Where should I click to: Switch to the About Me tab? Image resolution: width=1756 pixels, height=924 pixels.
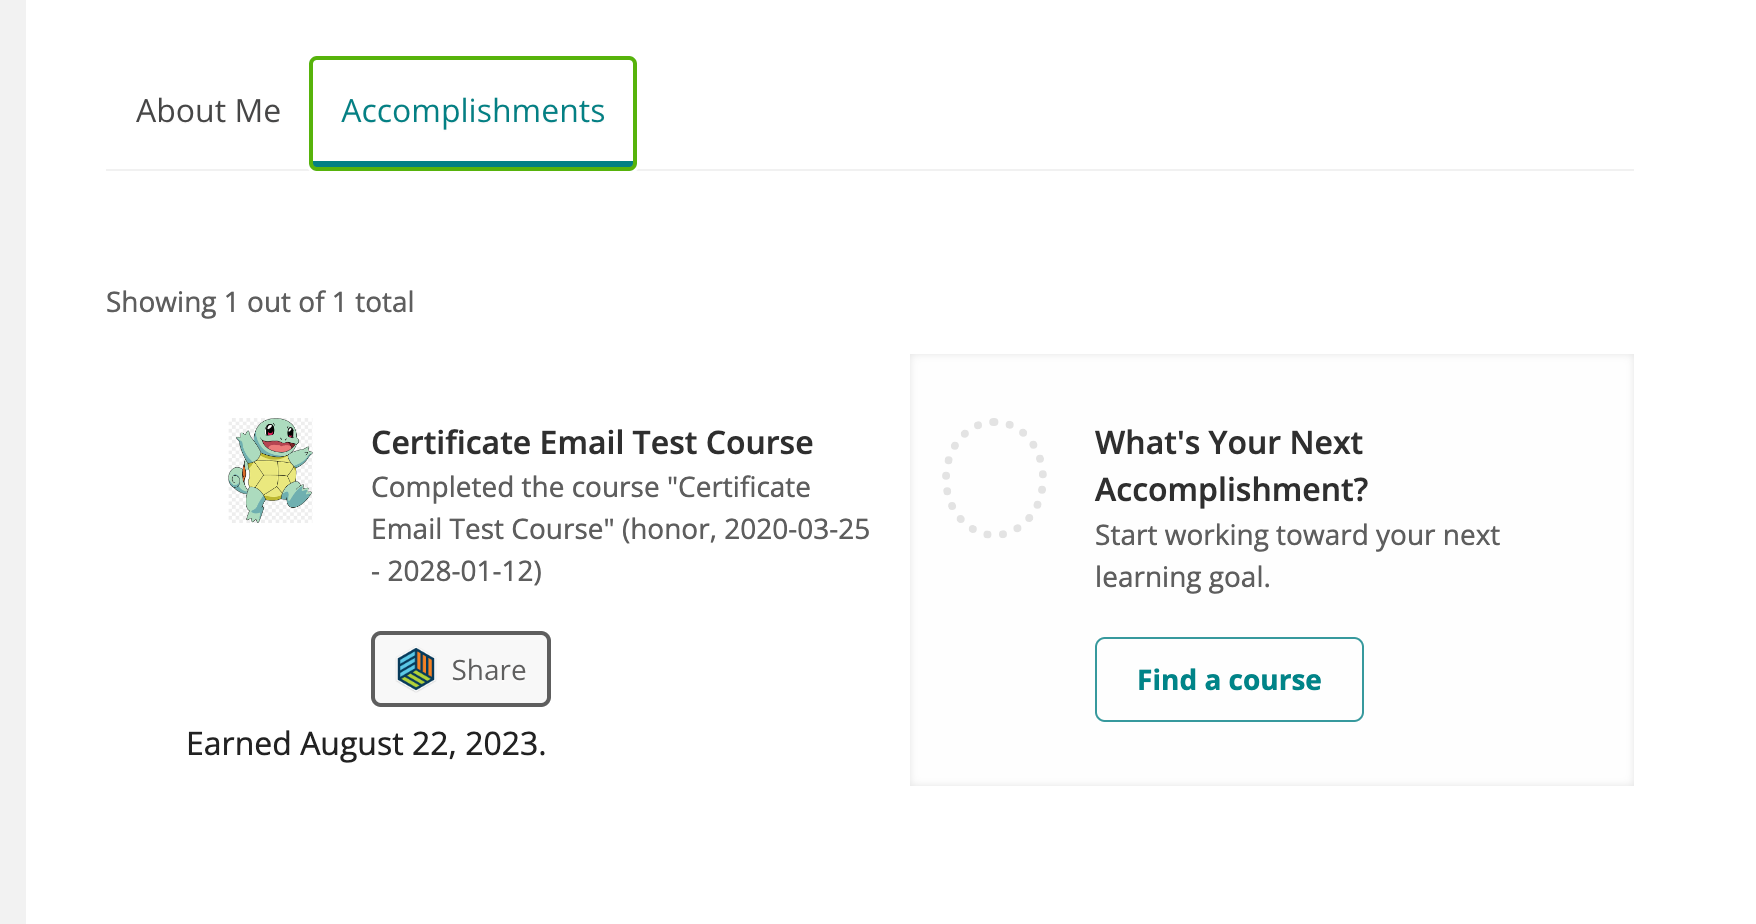pos(208,111)
